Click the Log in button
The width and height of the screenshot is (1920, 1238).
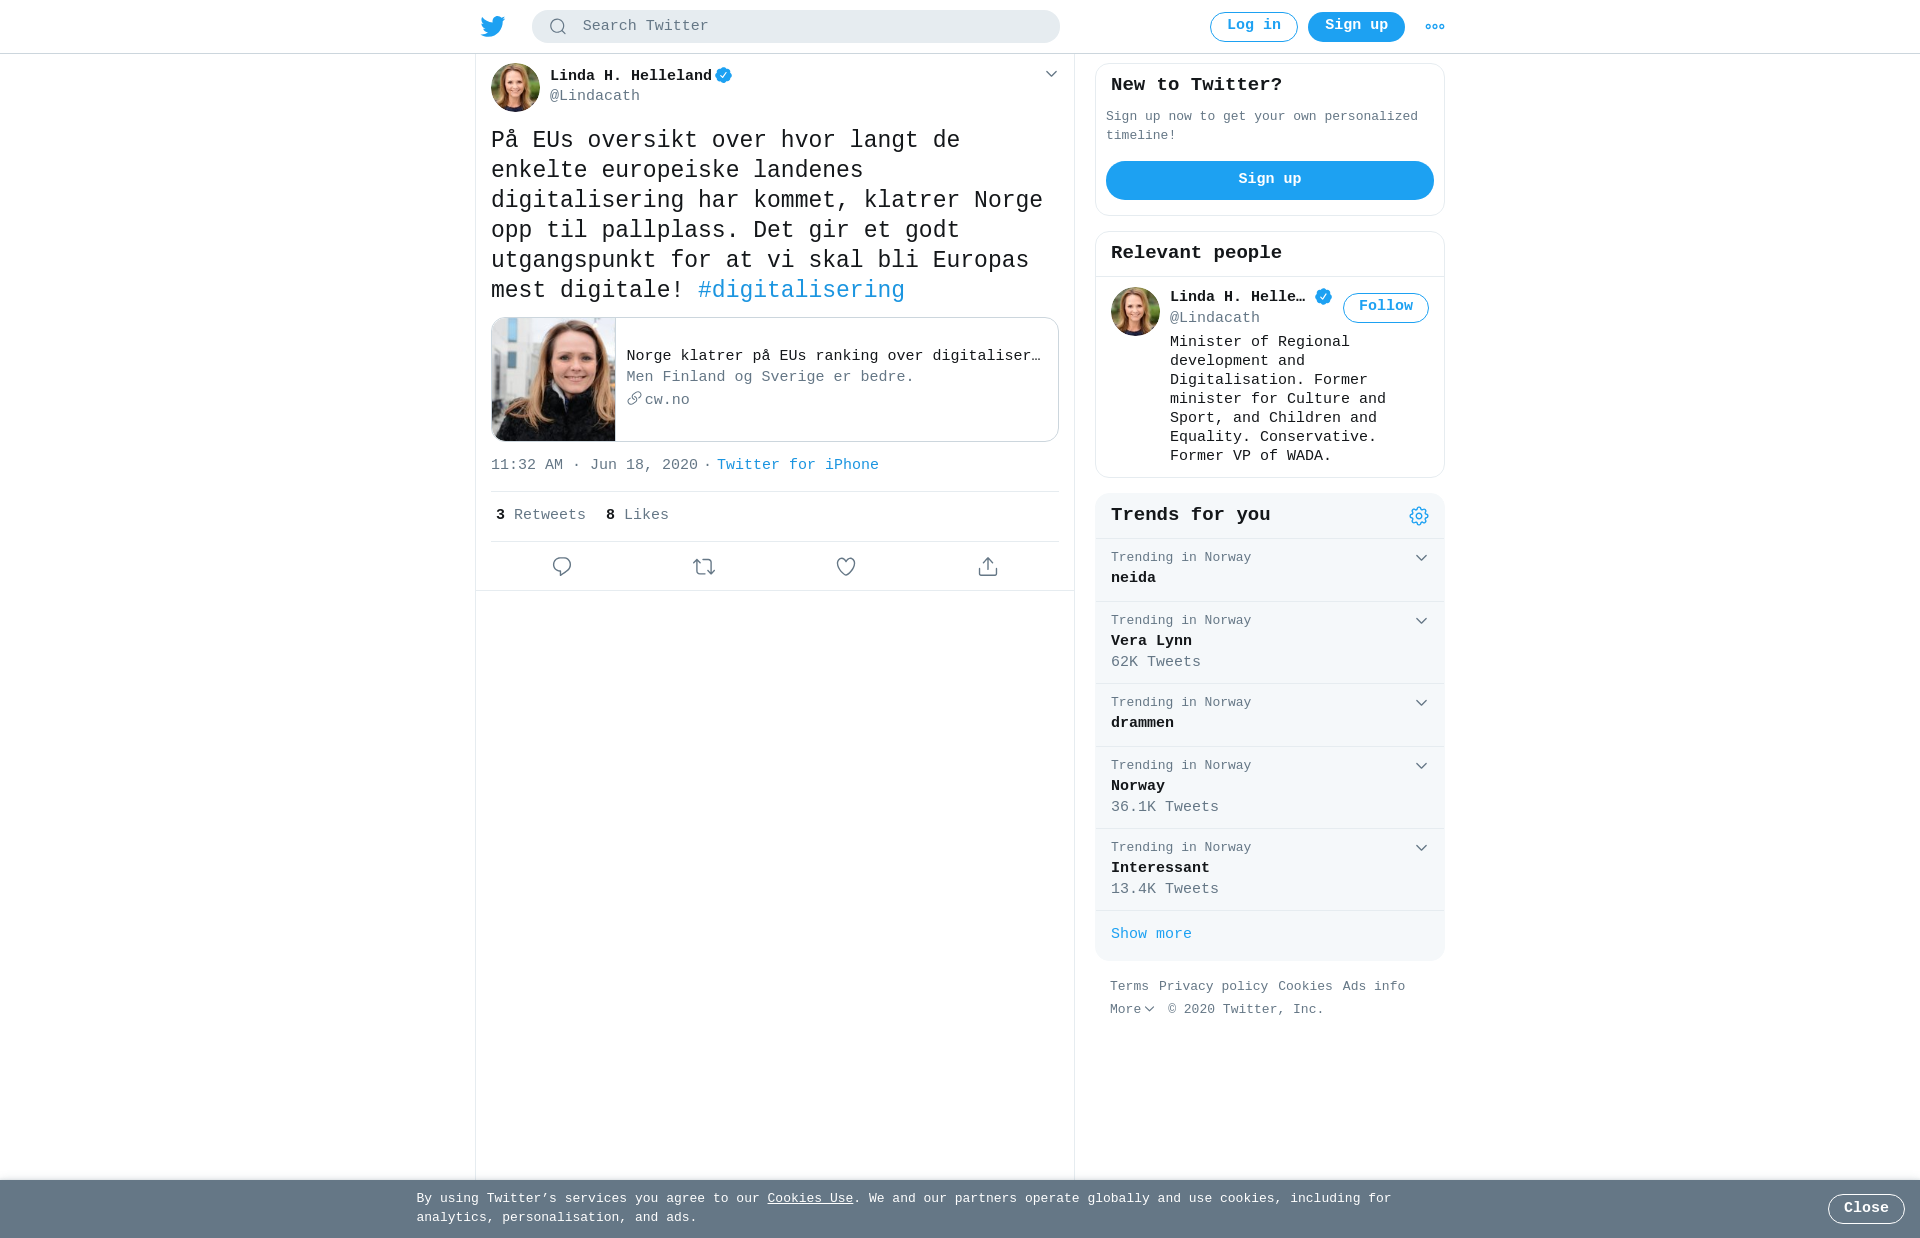(1254, 27)
